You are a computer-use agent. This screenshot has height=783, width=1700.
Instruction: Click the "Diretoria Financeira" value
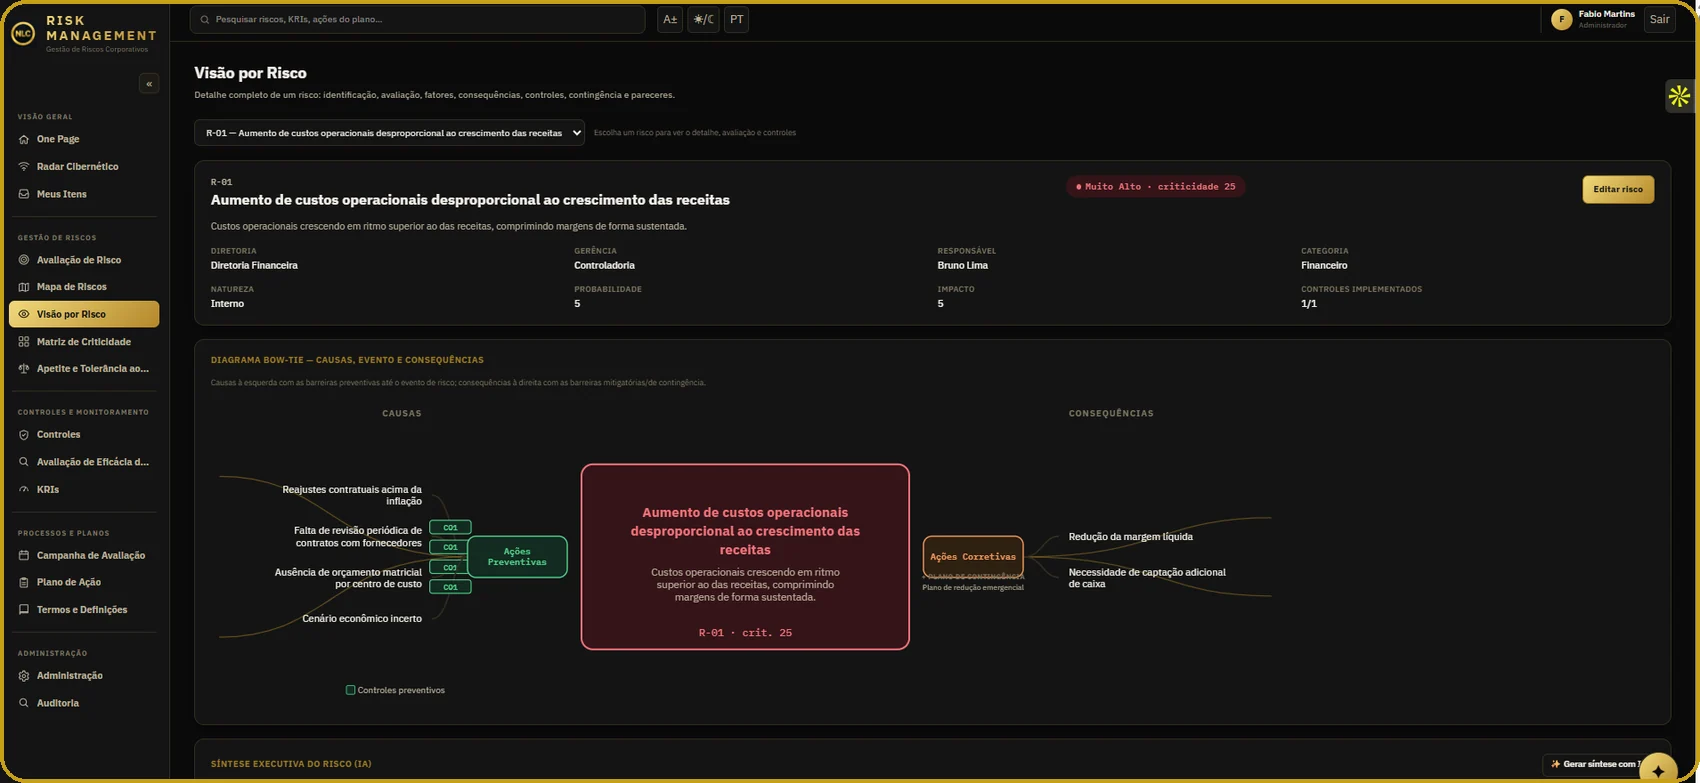click(x=254, y=266)
